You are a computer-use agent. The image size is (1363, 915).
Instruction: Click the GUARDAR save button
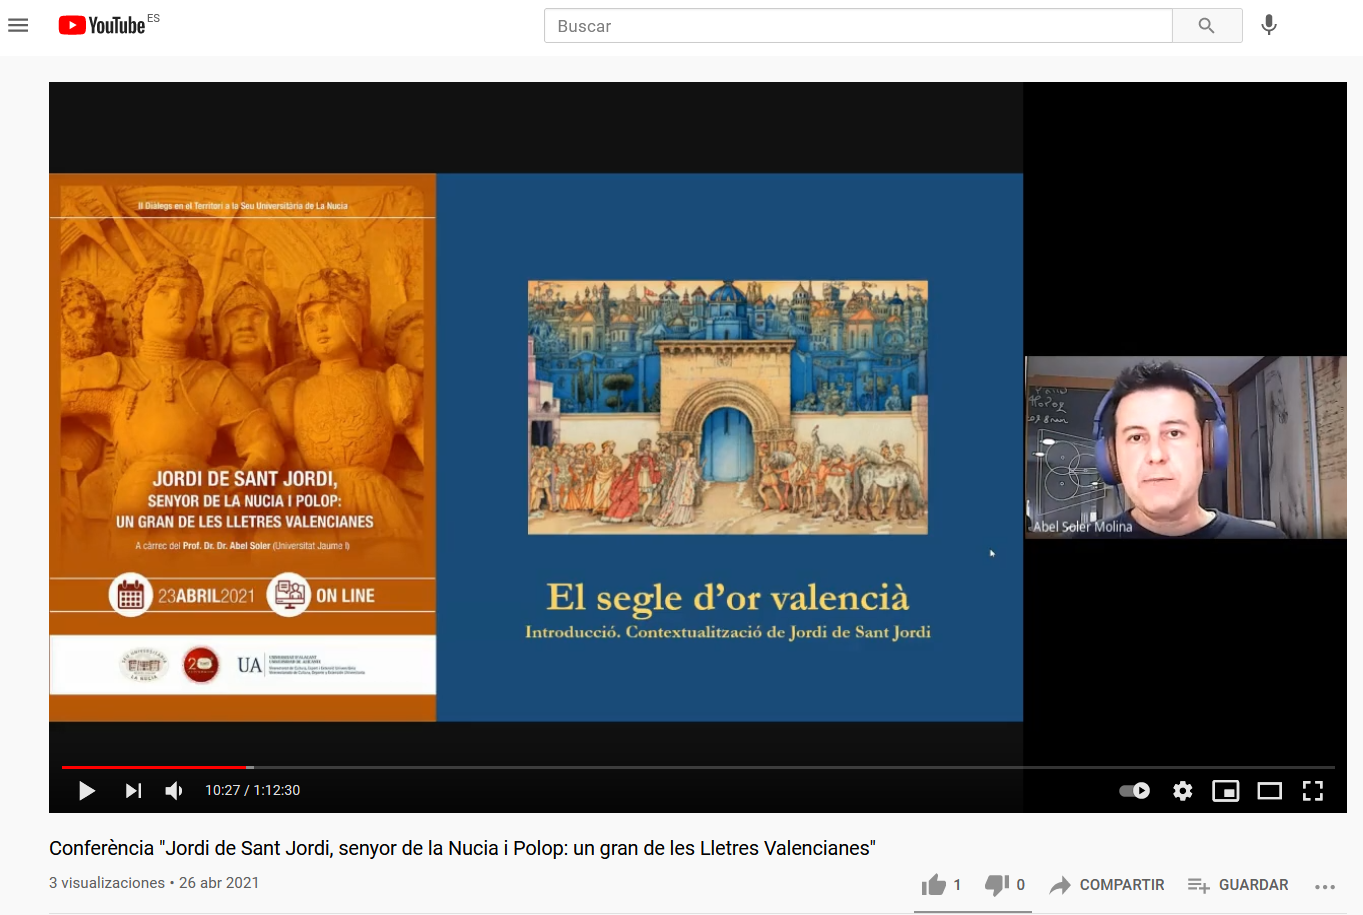tap(1238, 885)
